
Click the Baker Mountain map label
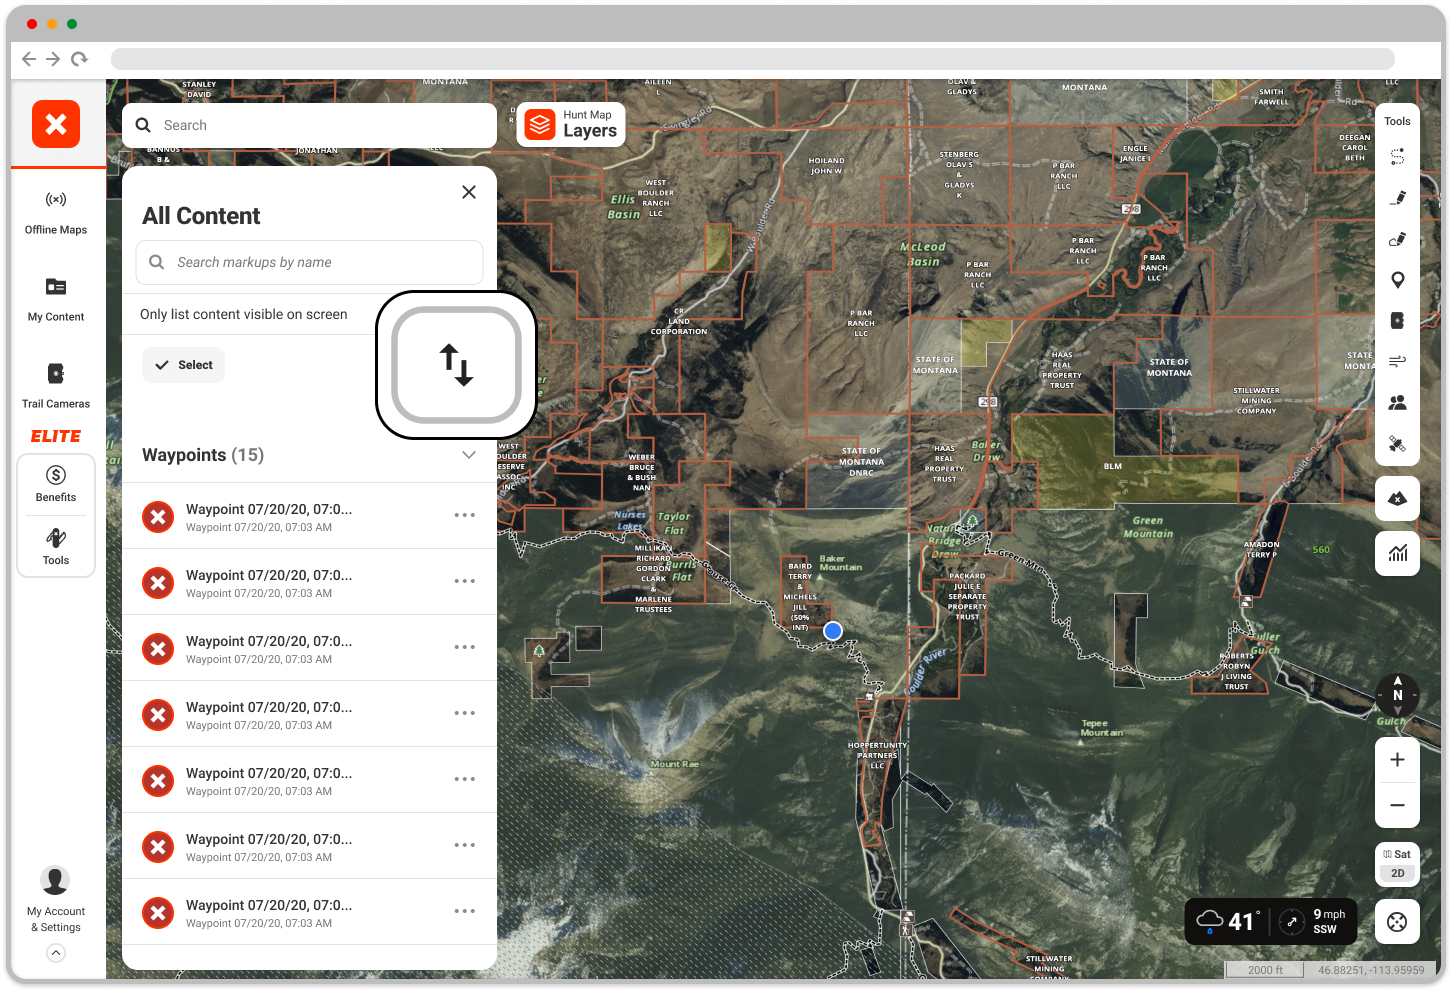841,563
